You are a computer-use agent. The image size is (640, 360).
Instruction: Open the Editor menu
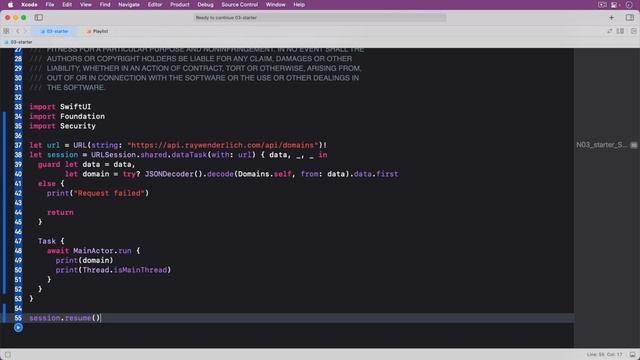tap(155, 4)
